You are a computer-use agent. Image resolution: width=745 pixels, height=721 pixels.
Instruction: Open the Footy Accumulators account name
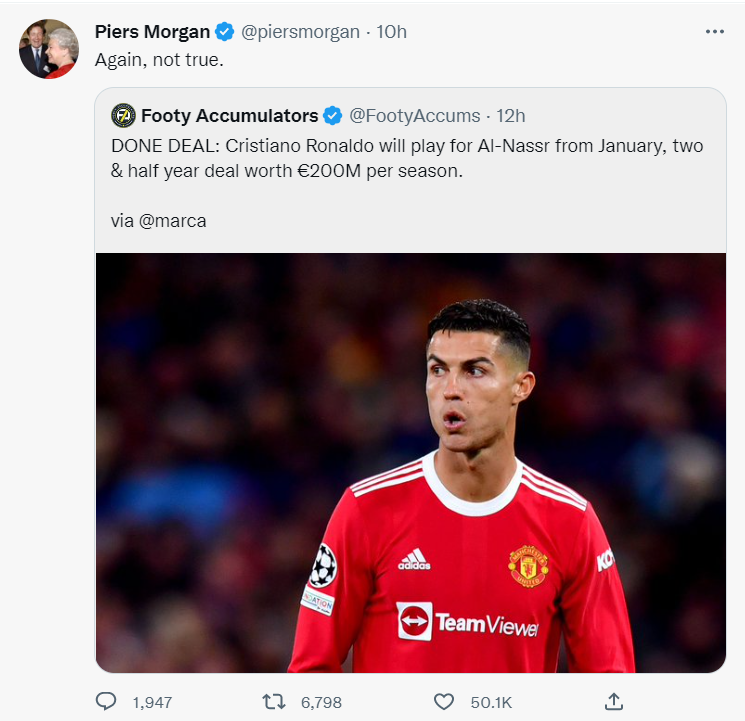(230, 115)
